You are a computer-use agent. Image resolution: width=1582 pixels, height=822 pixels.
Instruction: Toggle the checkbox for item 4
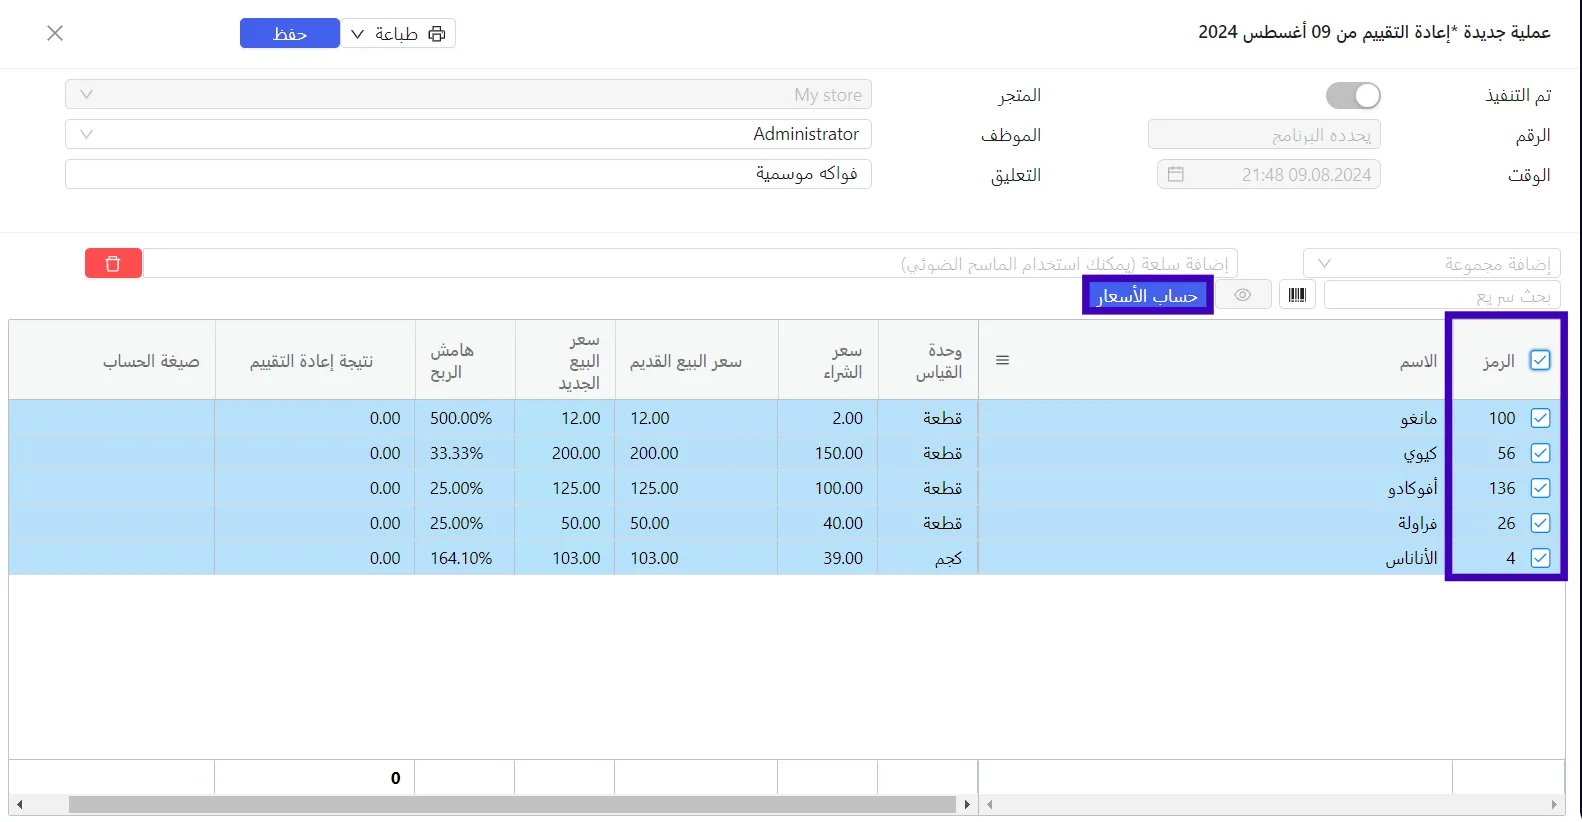pos(1540,558)
